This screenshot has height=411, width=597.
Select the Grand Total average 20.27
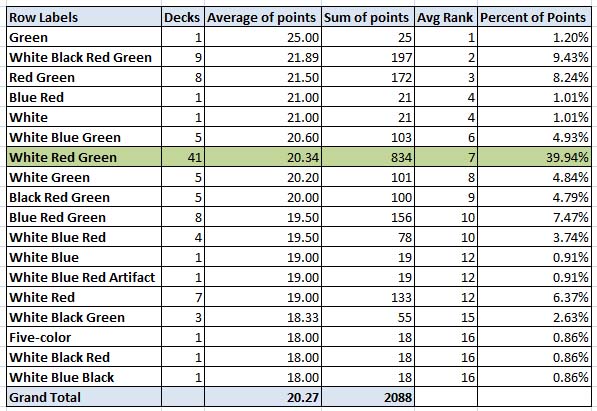[263, 397]
